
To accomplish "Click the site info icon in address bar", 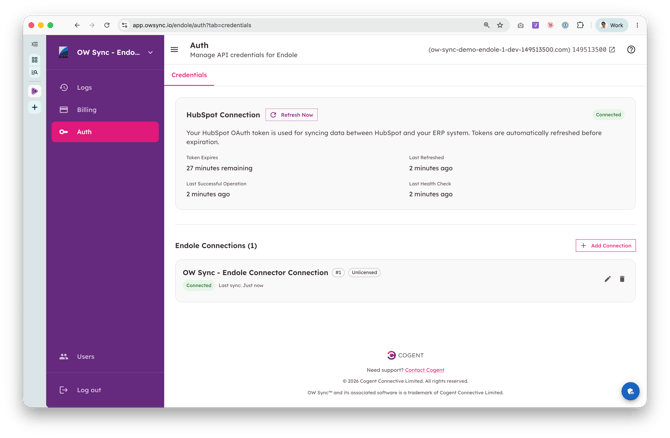I will click(x=124, y=25).
